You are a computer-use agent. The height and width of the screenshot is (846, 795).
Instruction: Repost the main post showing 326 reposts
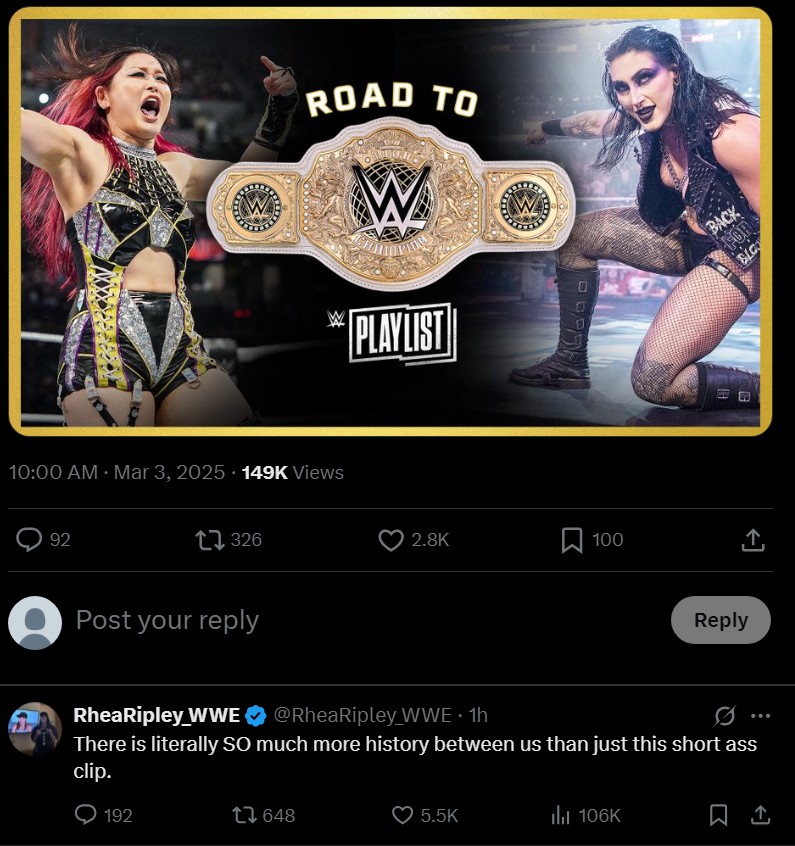pos(210,540)
